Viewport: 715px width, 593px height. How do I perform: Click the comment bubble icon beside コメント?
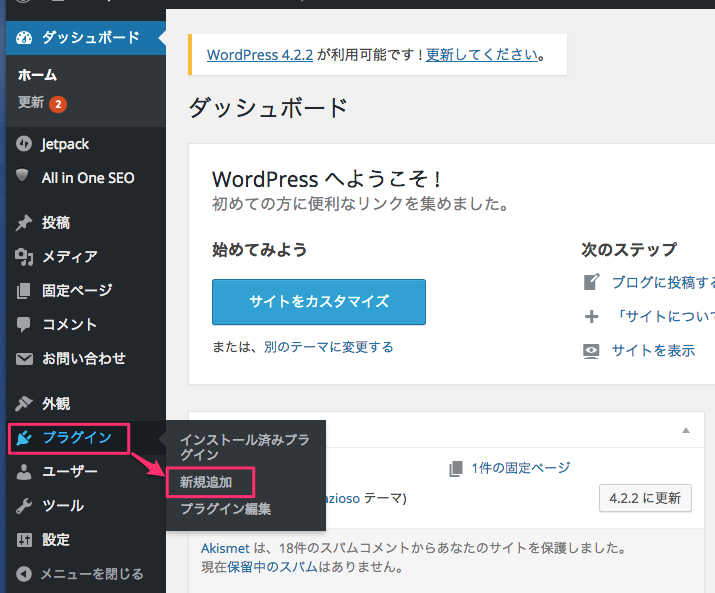click(23, 325)
